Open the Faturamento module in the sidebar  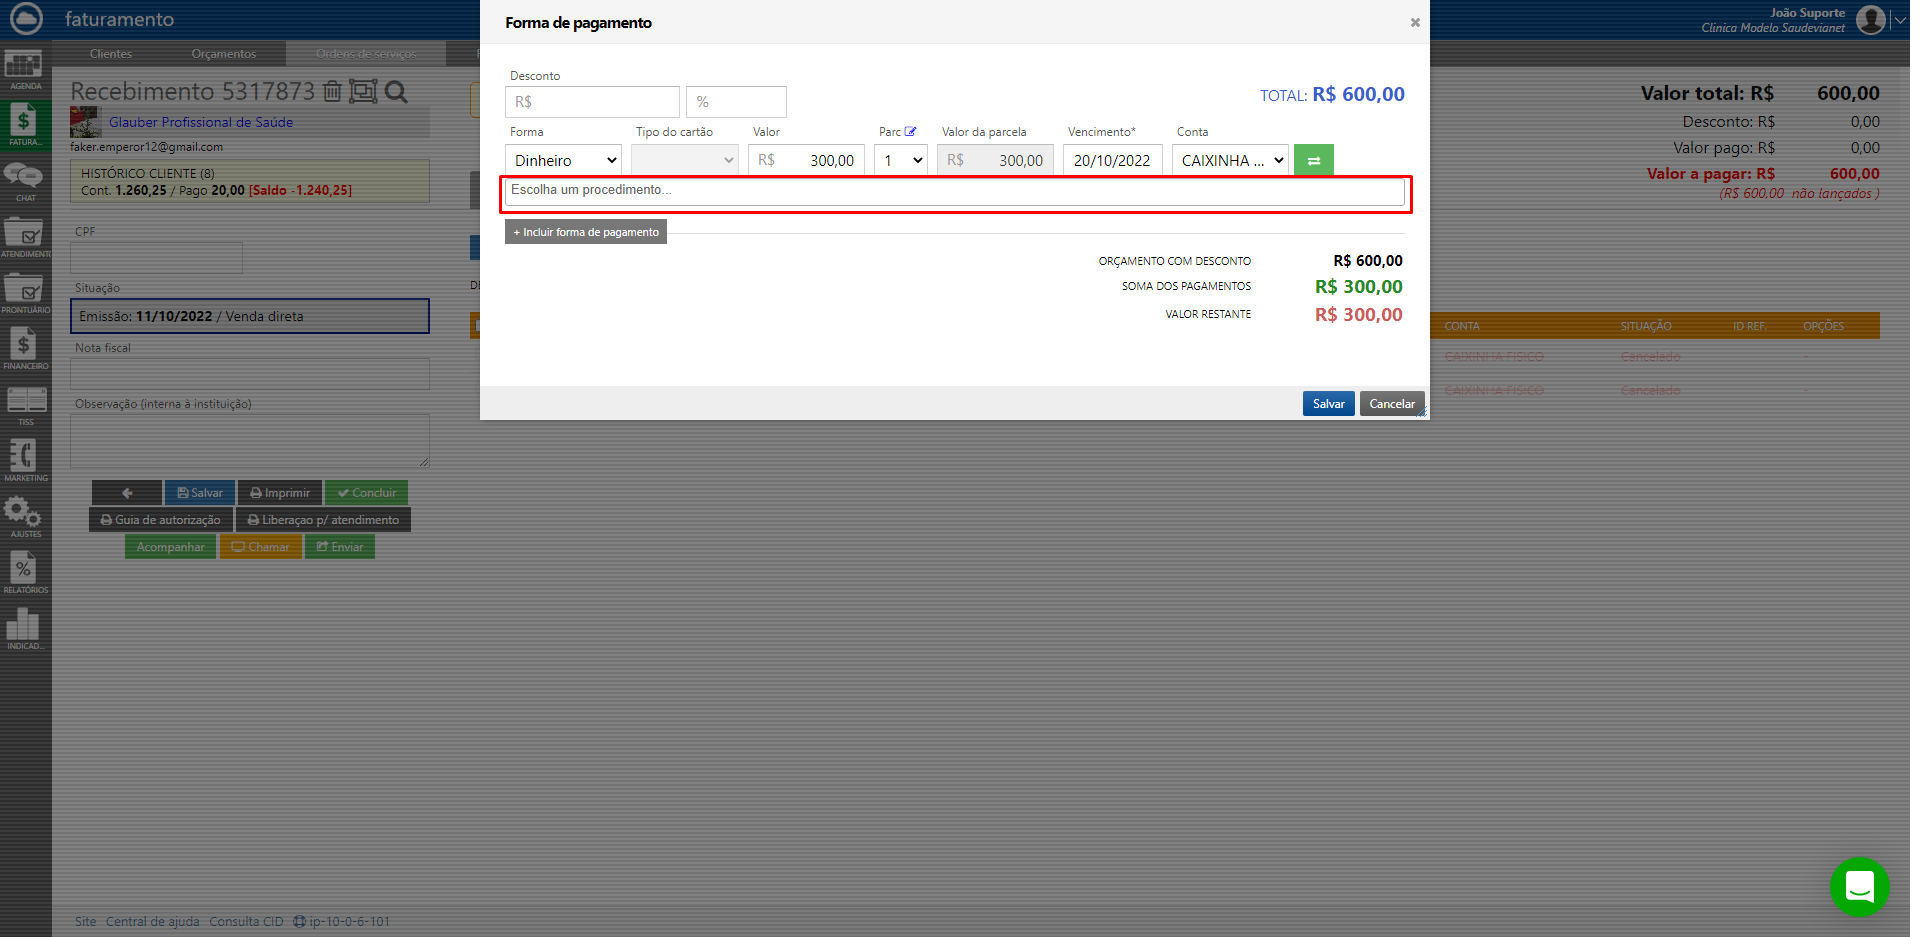pyautogui.click(x=25, y=126)
